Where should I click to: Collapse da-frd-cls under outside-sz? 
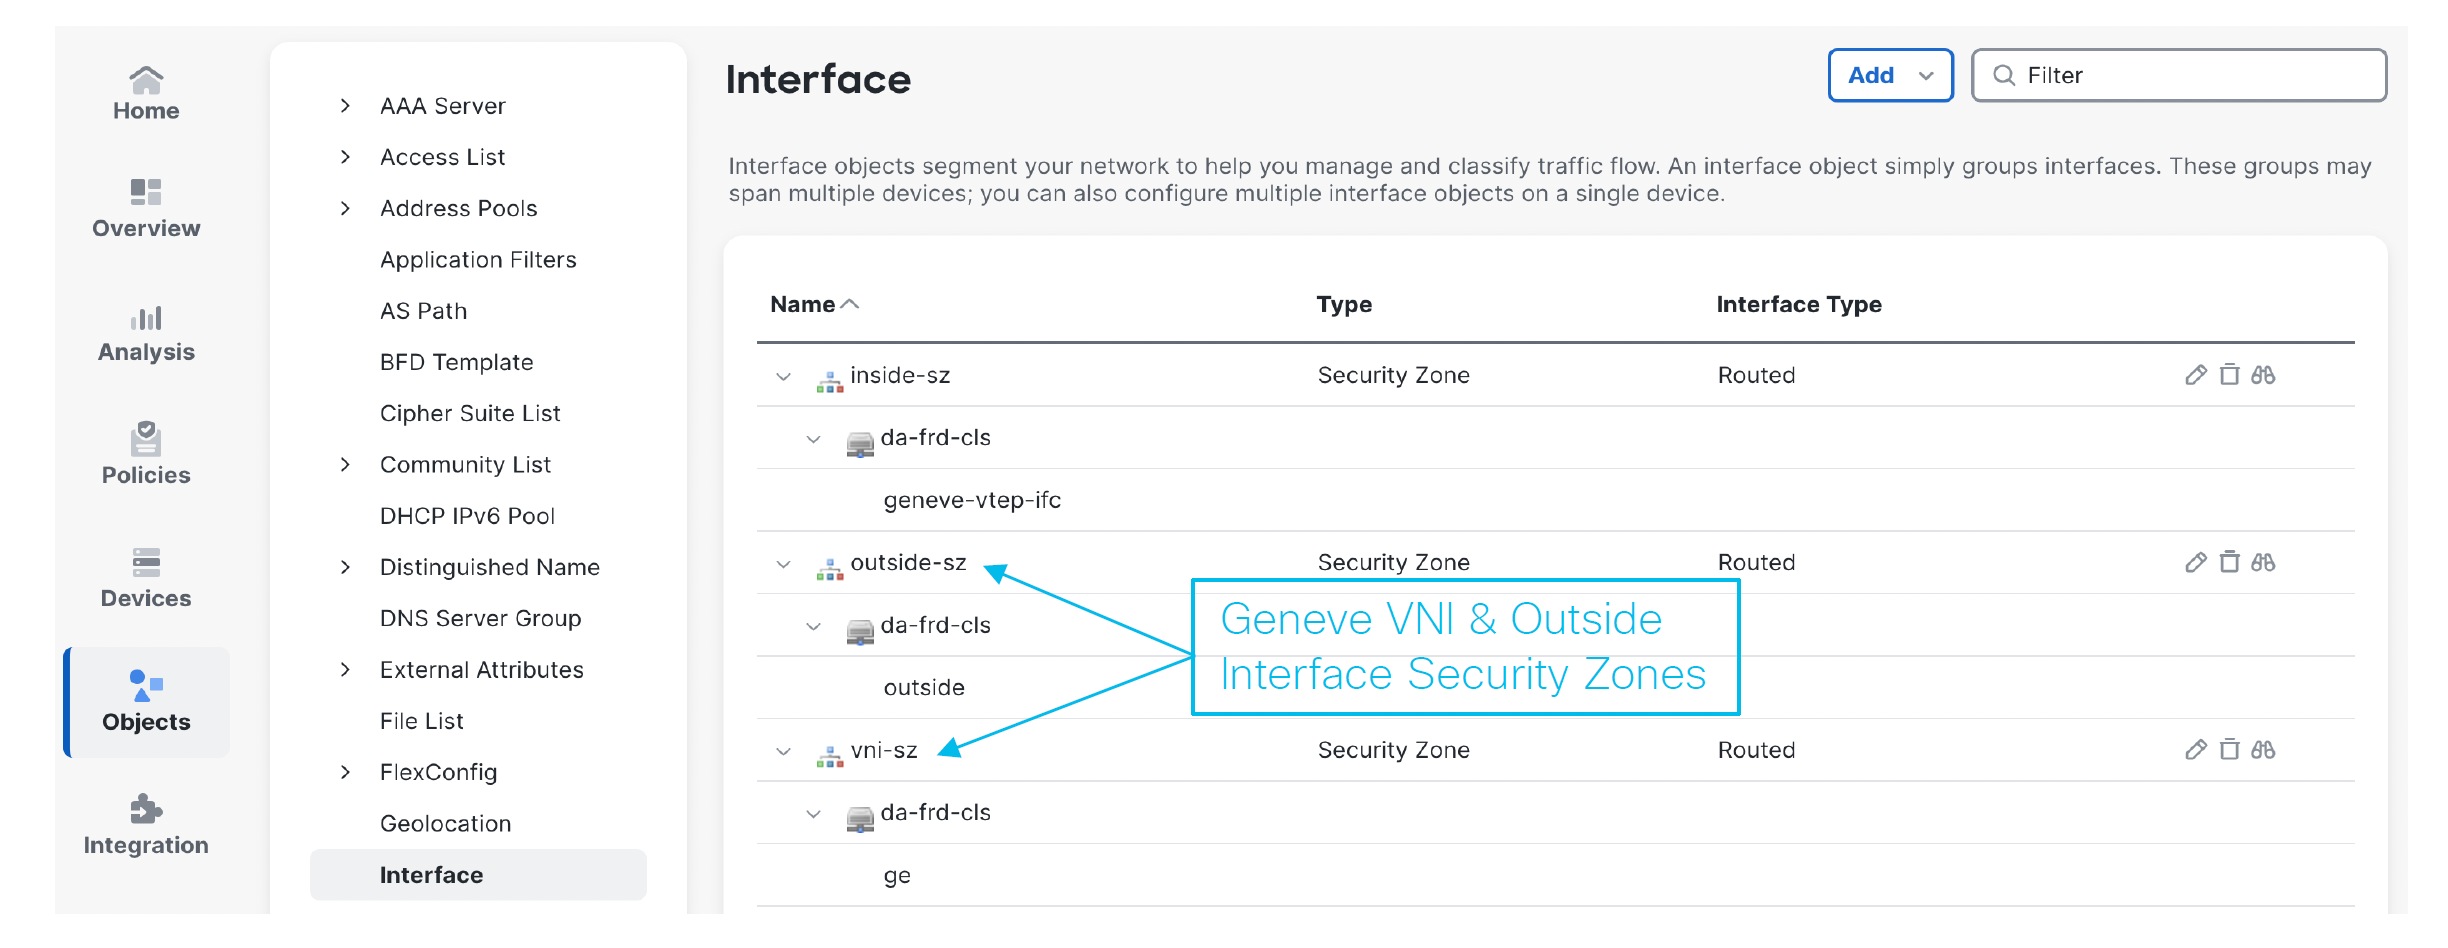814,627
